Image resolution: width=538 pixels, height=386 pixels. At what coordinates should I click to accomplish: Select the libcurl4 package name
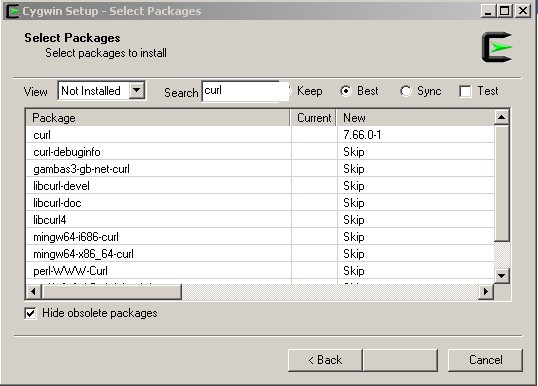pos(50,220)
